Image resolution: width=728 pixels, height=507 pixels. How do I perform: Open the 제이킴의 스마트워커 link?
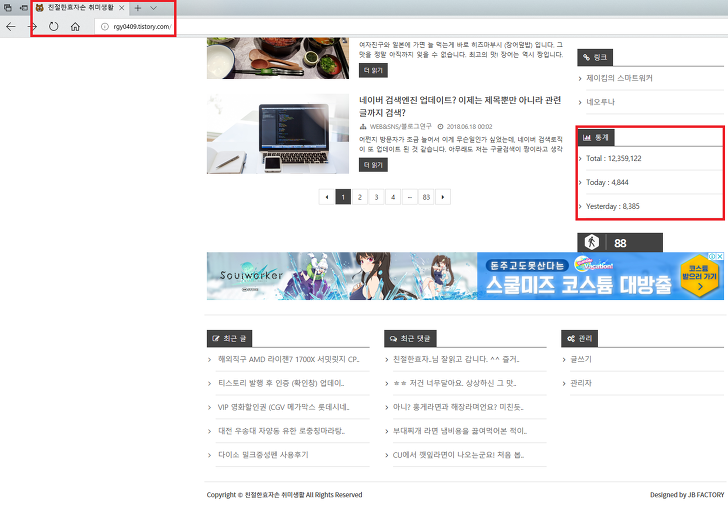619,78
